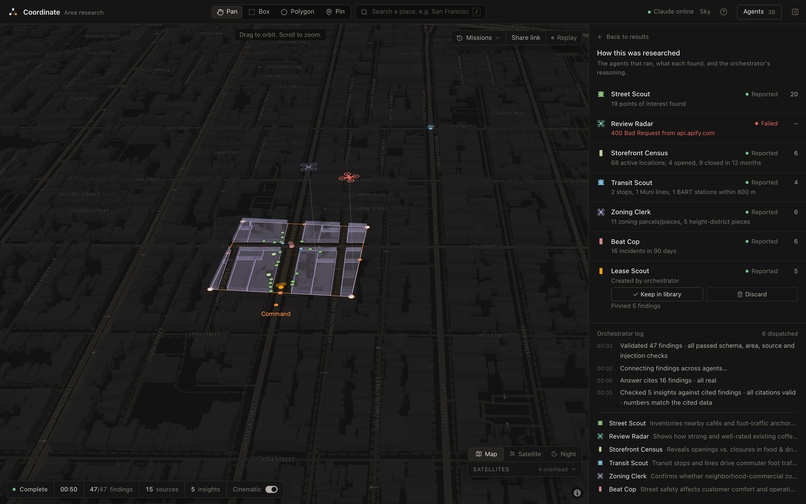806x504 pixels.
Task: Click the place search field
Action: click(420, 12)
